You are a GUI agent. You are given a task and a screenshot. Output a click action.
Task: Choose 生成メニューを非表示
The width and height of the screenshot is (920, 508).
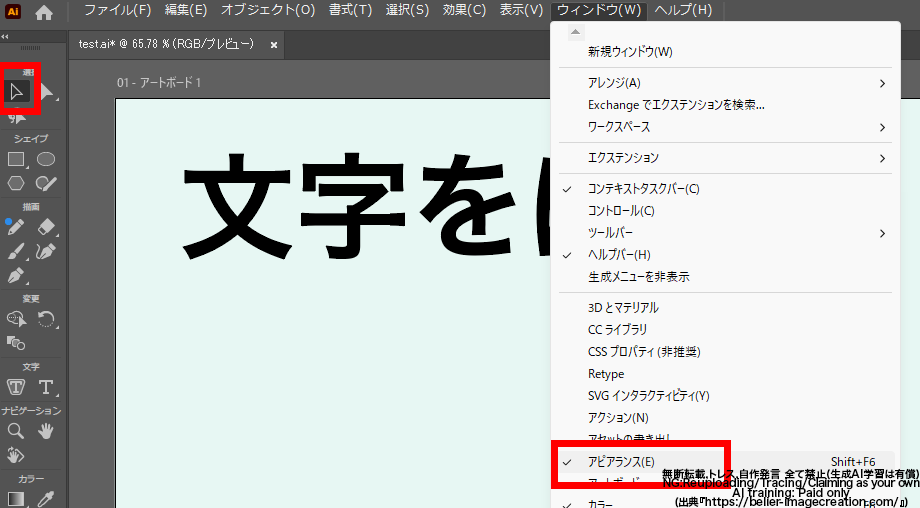point(725,277)
